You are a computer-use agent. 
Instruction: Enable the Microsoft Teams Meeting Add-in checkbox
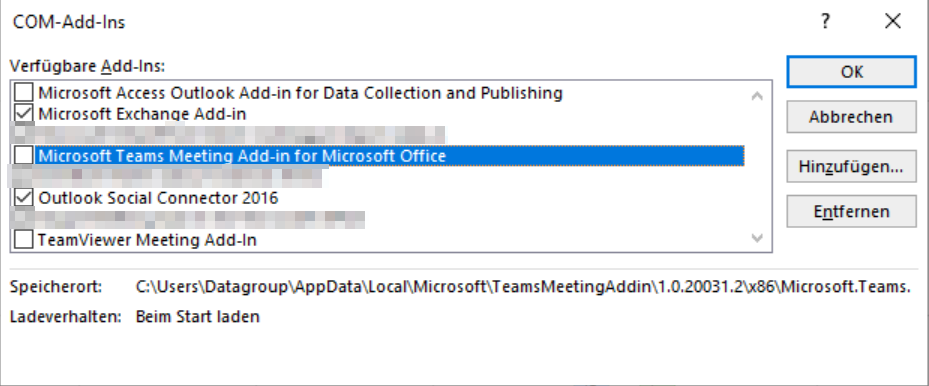coord(24,156)
